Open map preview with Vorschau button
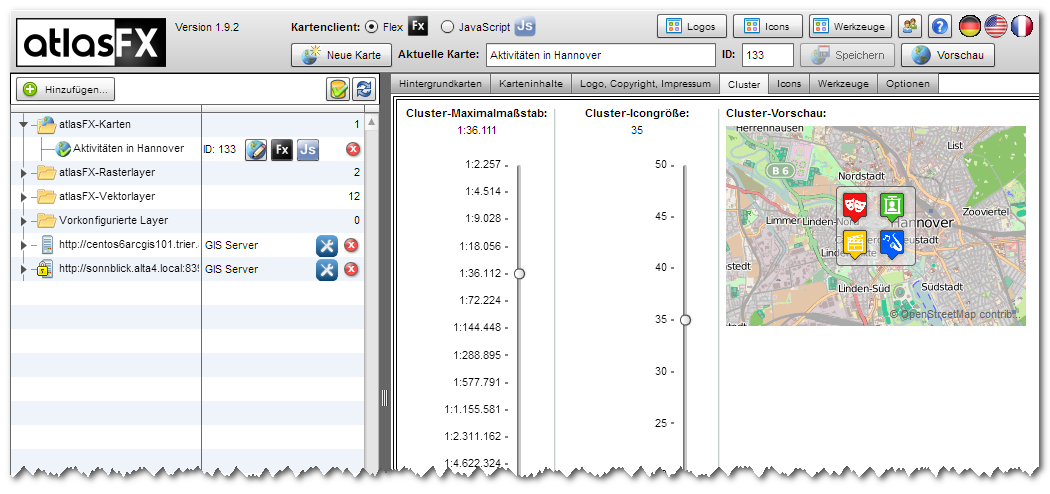The image size is (1050, 494). [948, 56]
